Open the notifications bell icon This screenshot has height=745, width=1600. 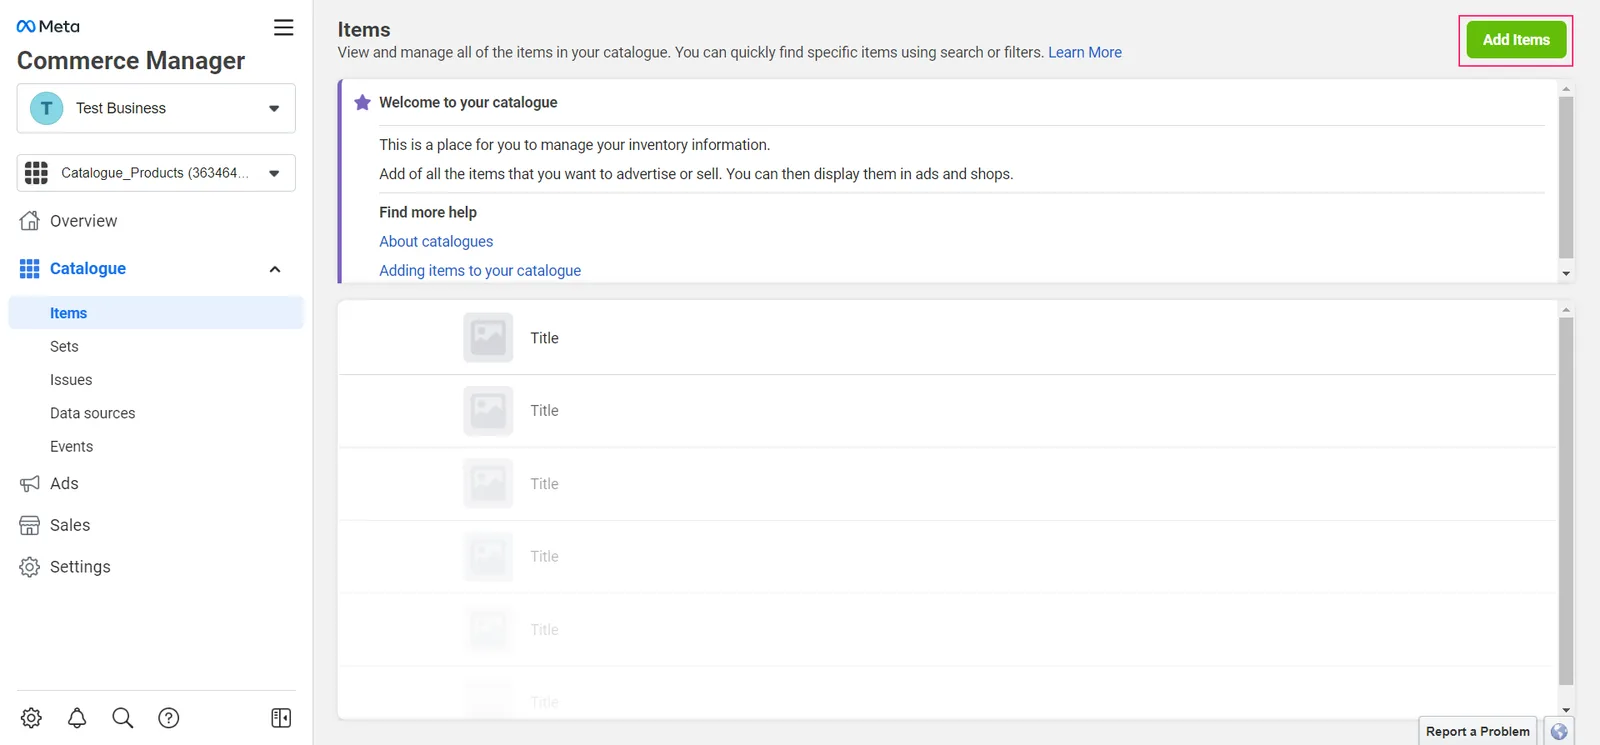(x=77, y=718)
